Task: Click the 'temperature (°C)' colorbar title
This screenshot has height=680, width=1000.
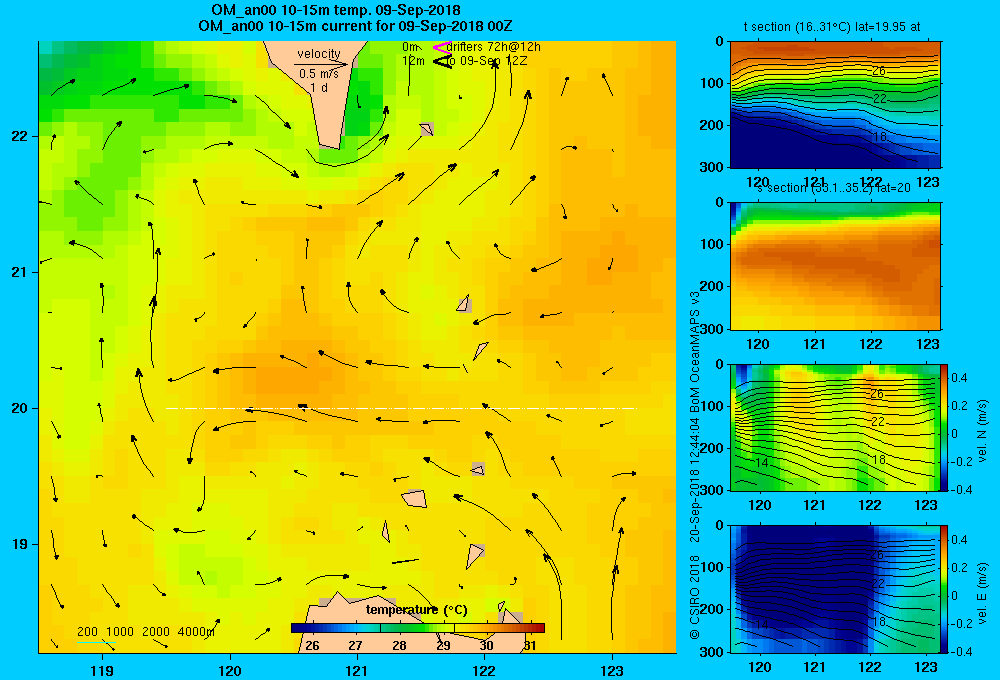Action: tap(416, 610)
